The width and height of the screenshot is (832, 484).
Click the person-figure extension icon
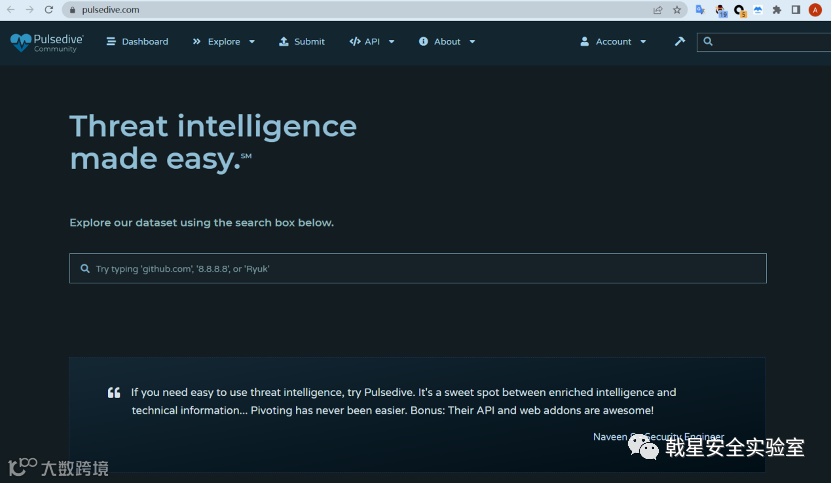click(721, 10)
